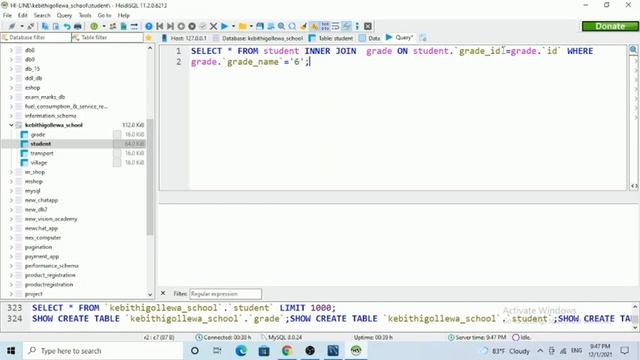640x360 pixels.
Task: Click the broom clear query icon
Action: (x=303, y=26)
